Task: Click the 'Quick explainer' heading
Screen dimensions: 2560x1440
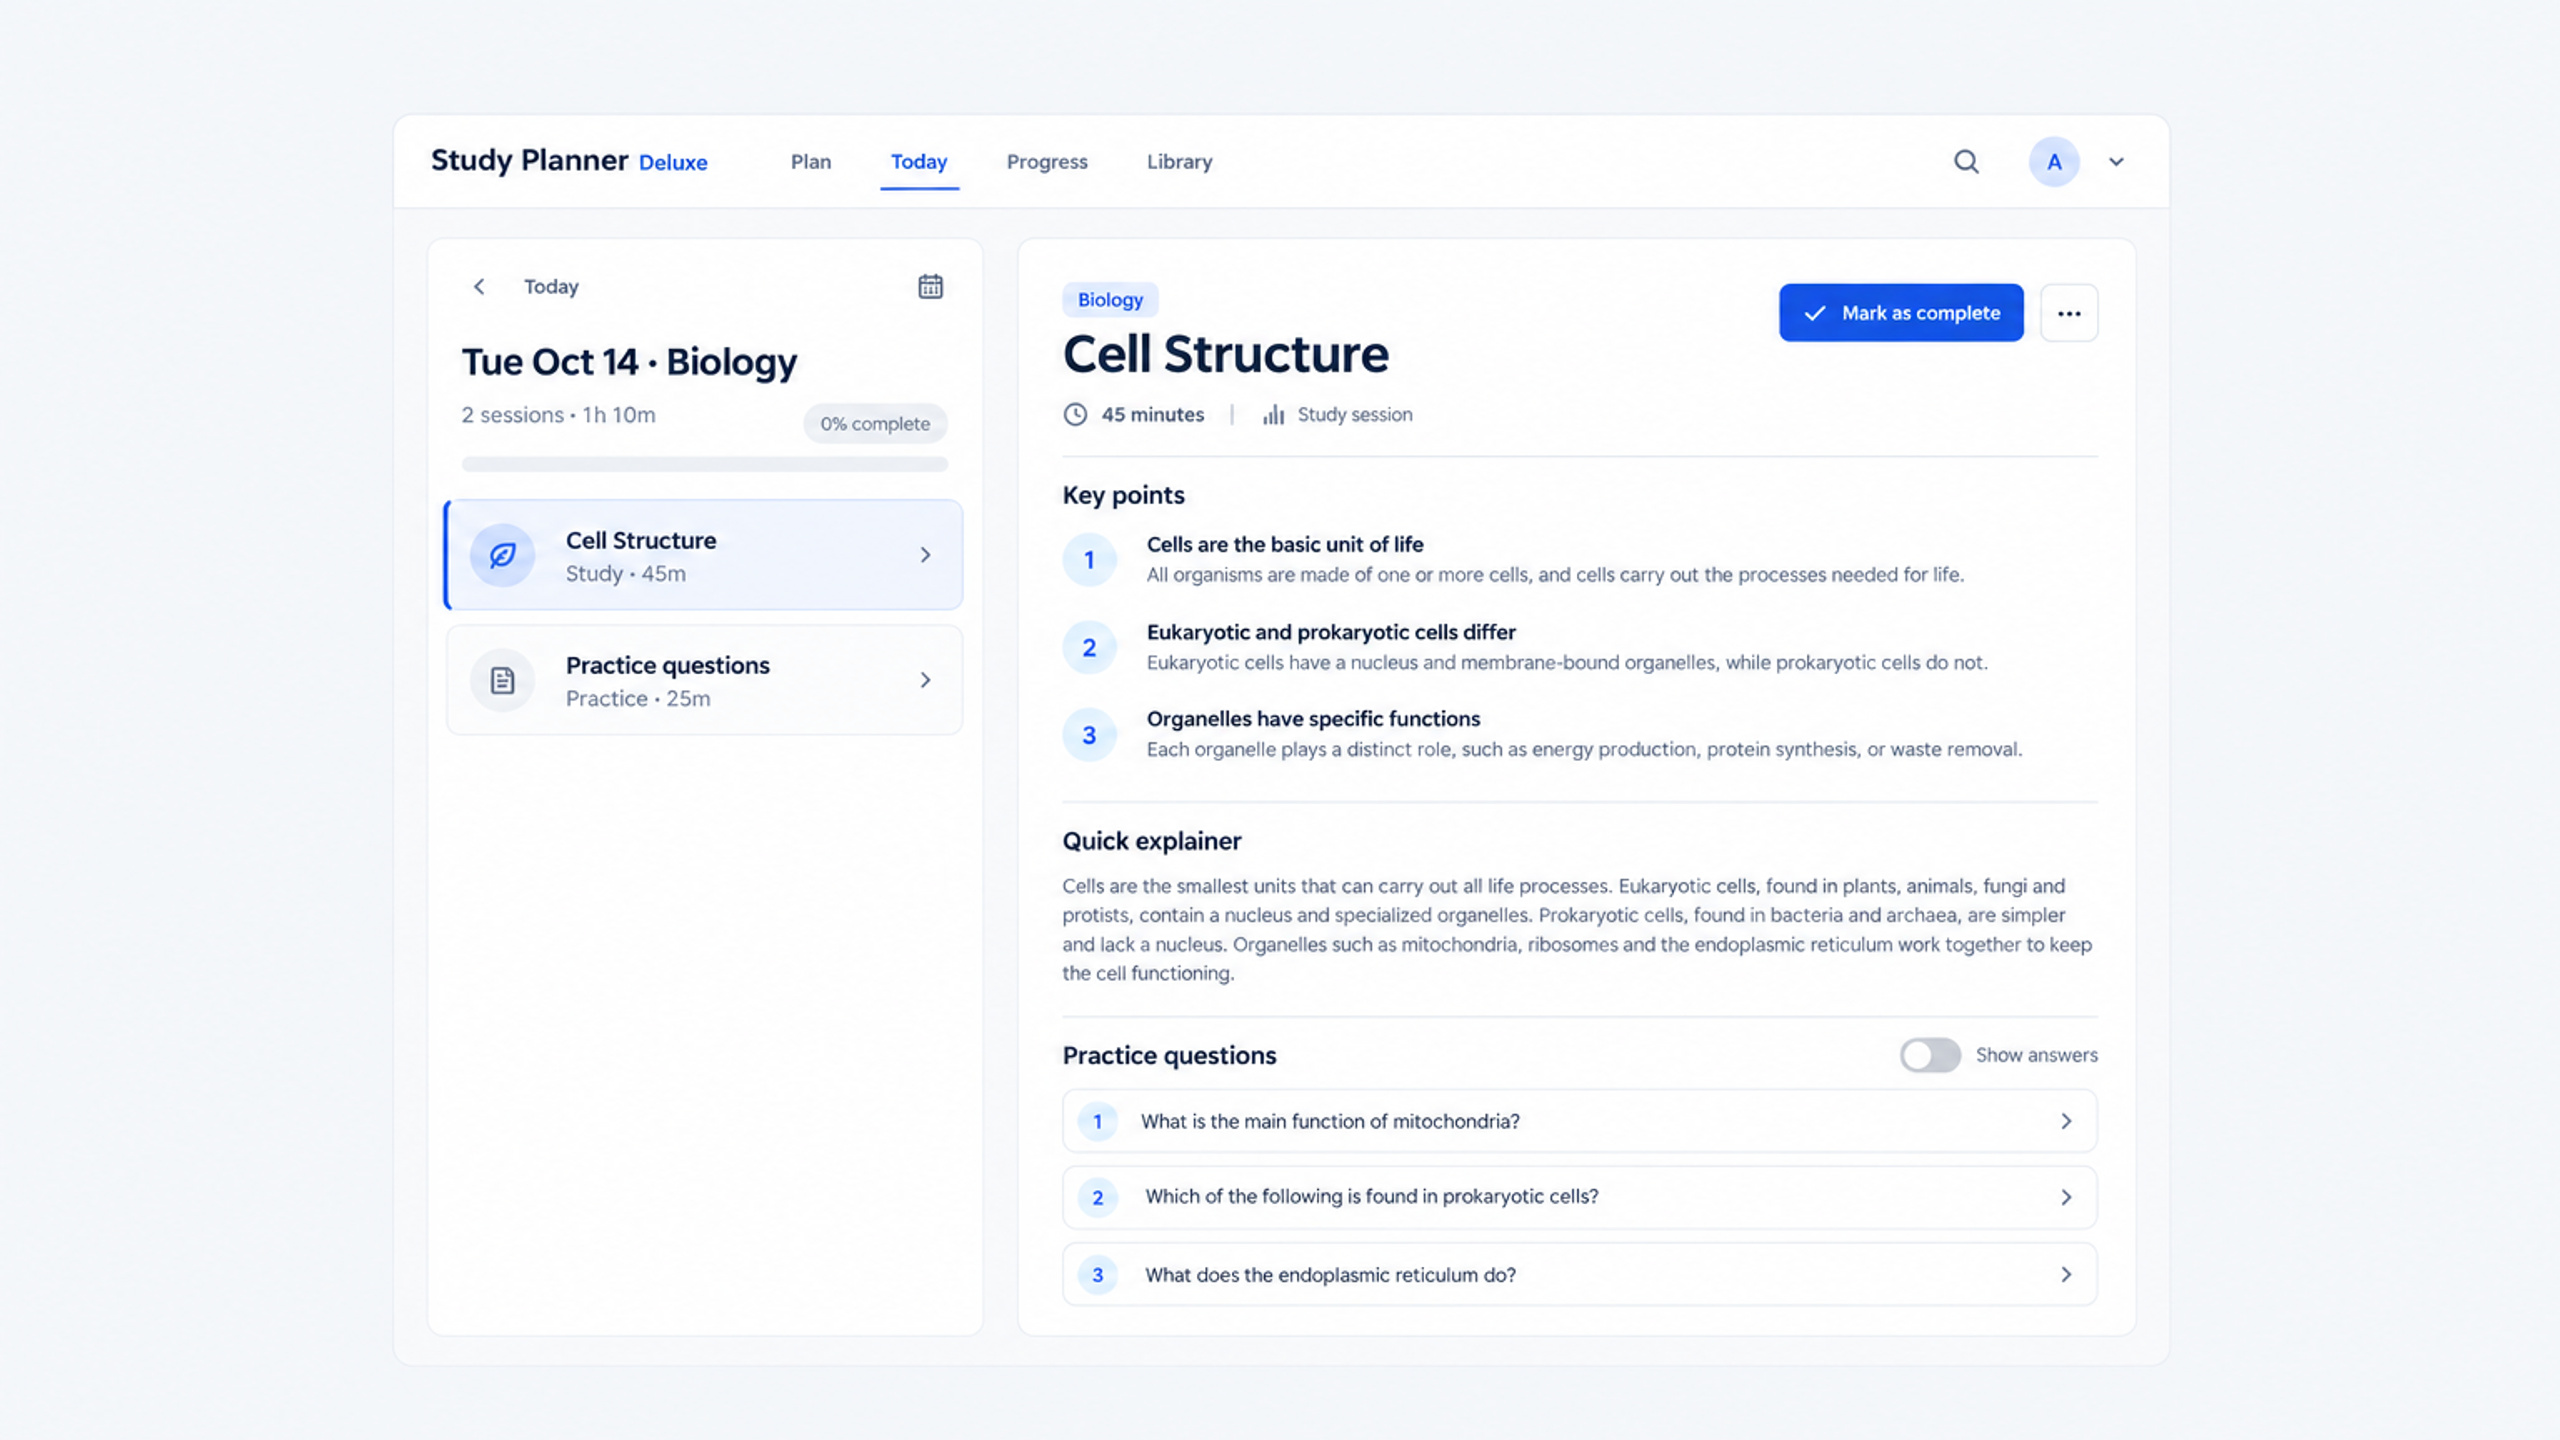Action: click(1152, 841)
